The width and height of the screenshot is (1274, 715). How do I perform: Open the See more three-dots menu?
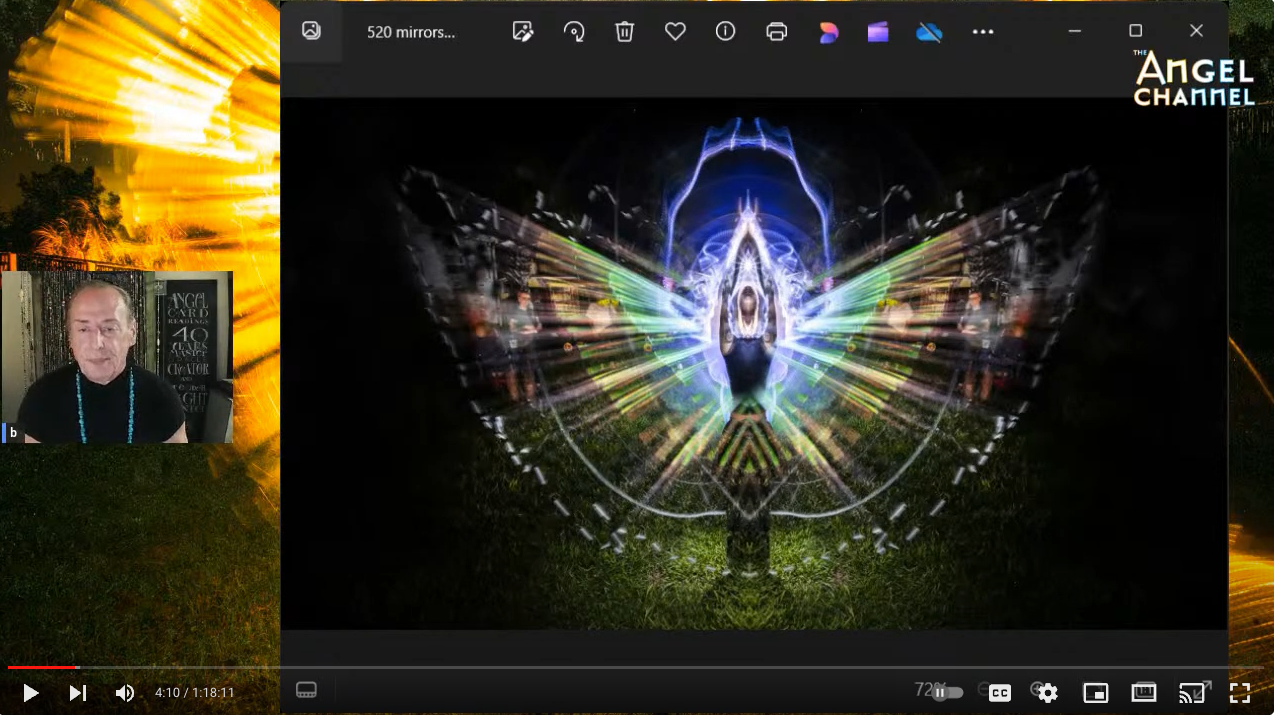point(983,32)
